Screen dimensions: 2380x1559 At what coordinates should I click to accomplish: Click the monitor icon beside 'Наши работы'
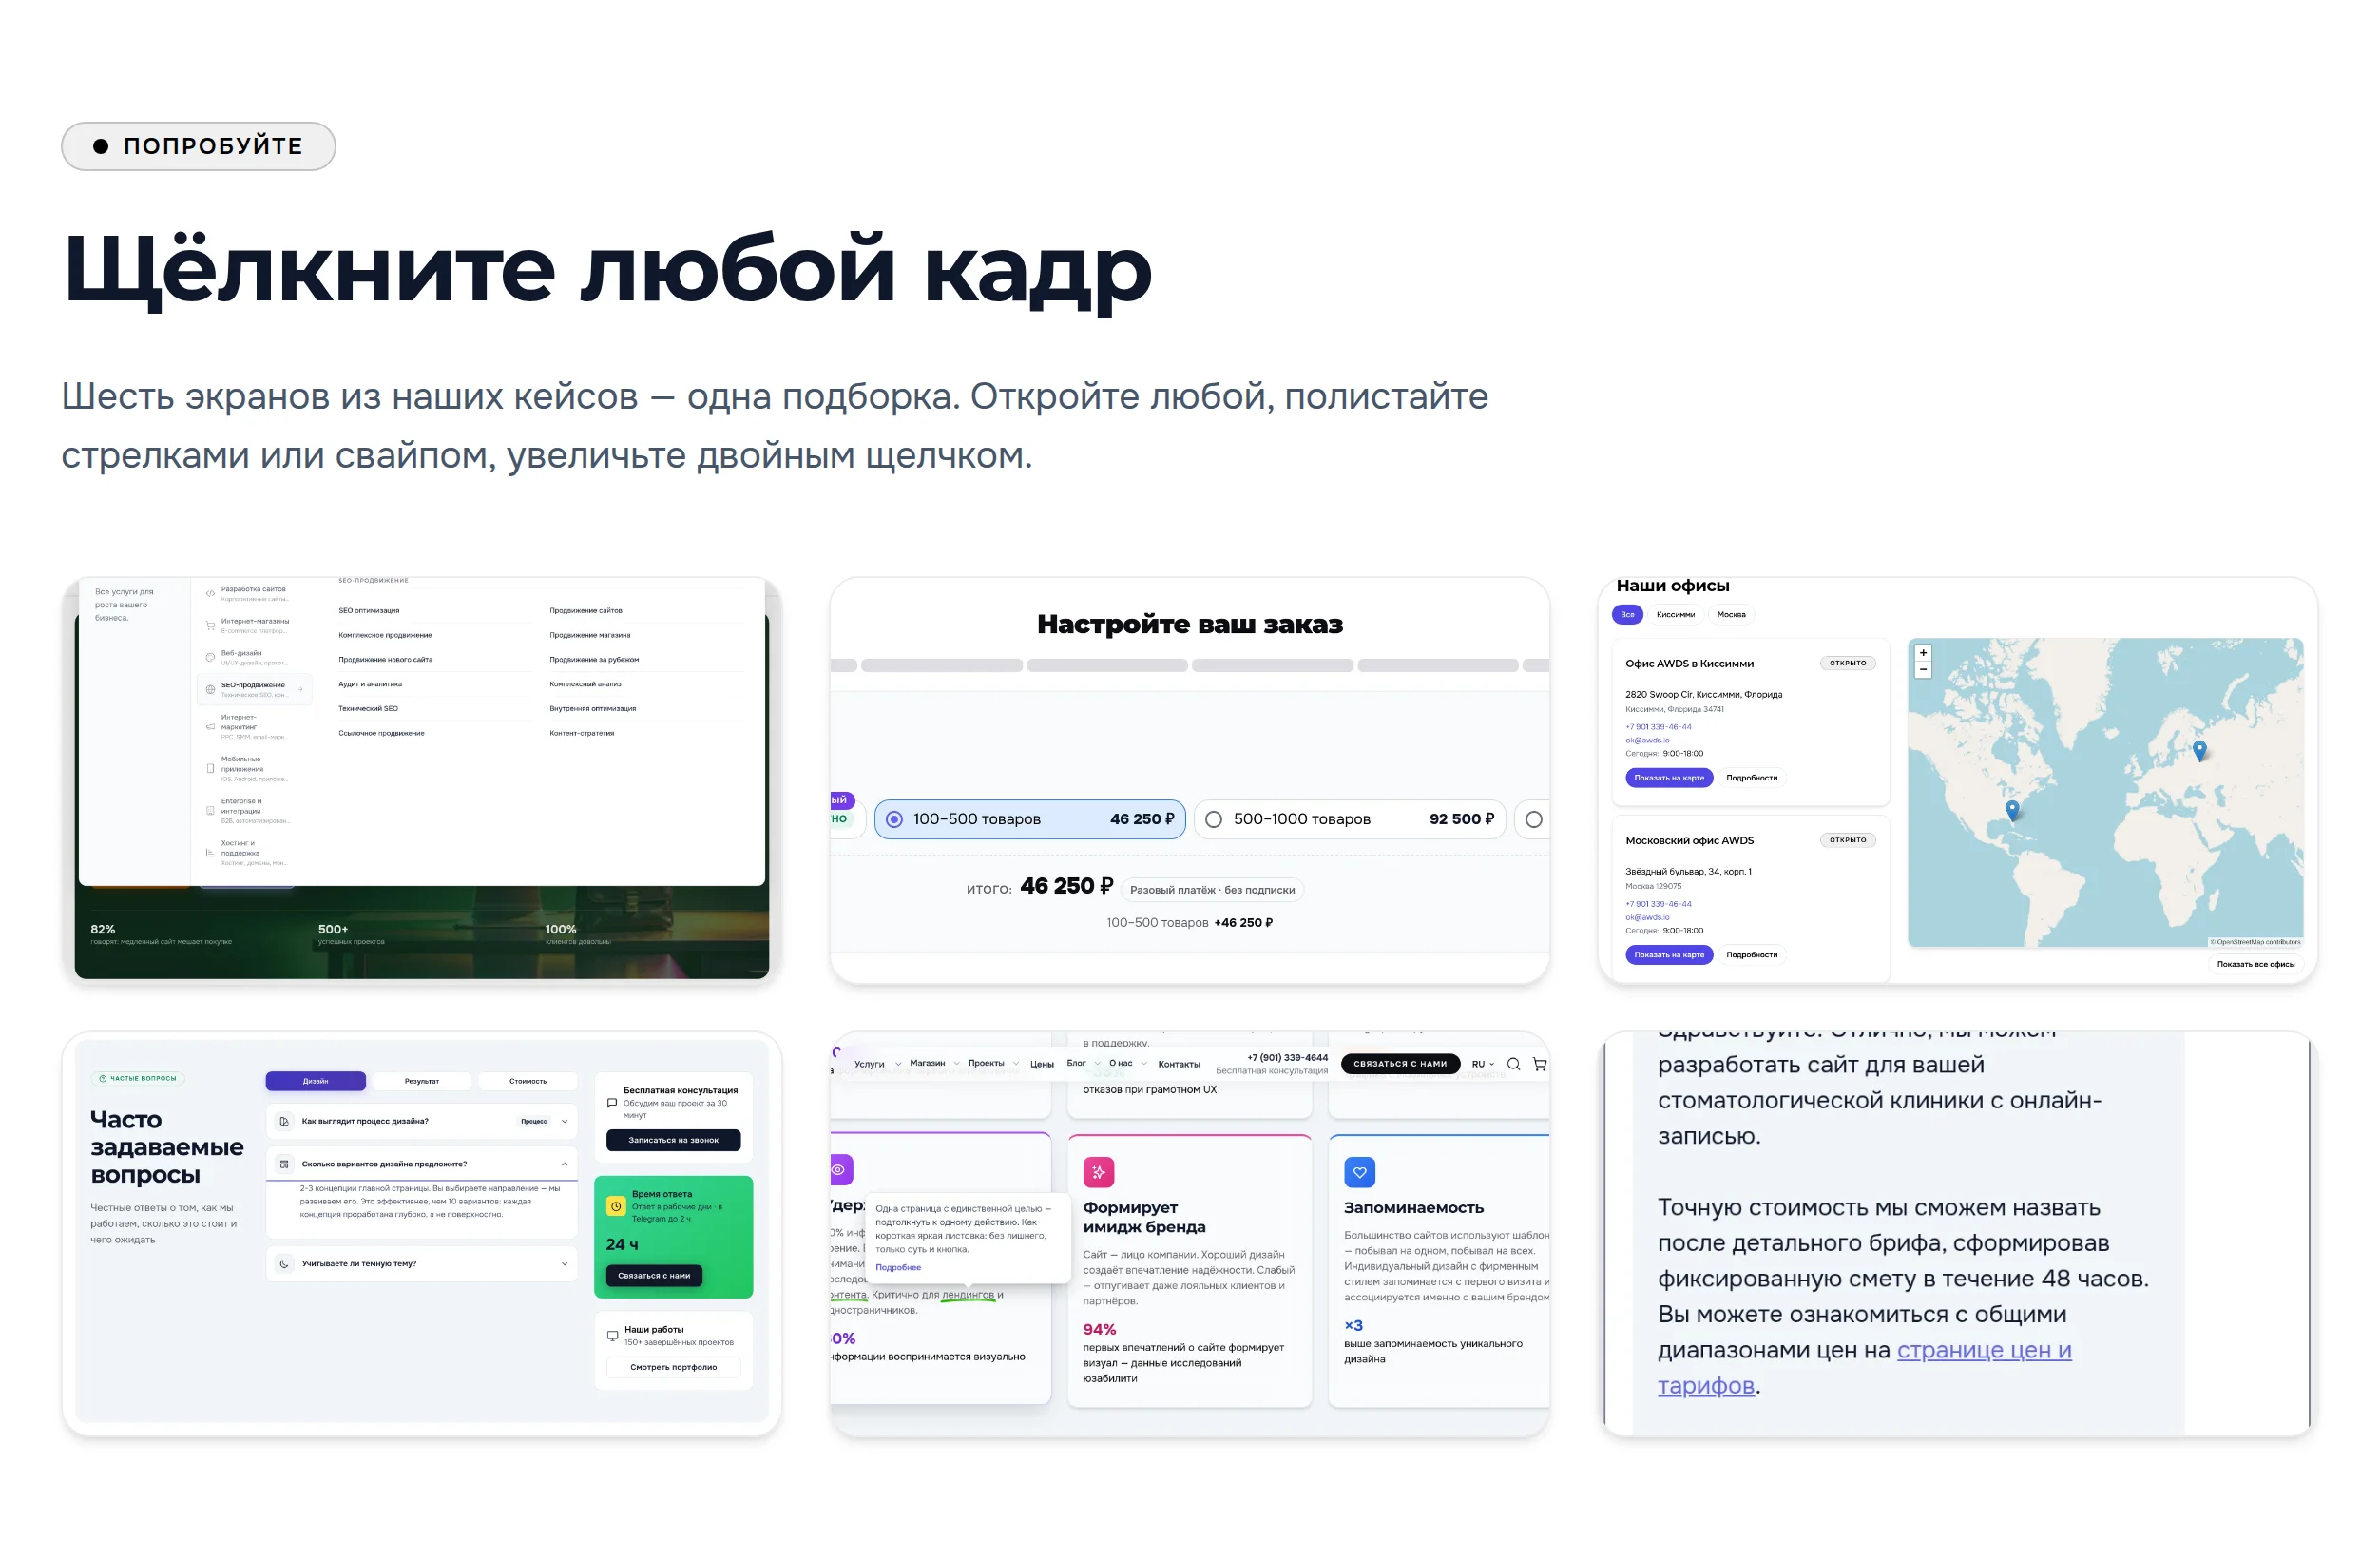tap(612, 1335)
